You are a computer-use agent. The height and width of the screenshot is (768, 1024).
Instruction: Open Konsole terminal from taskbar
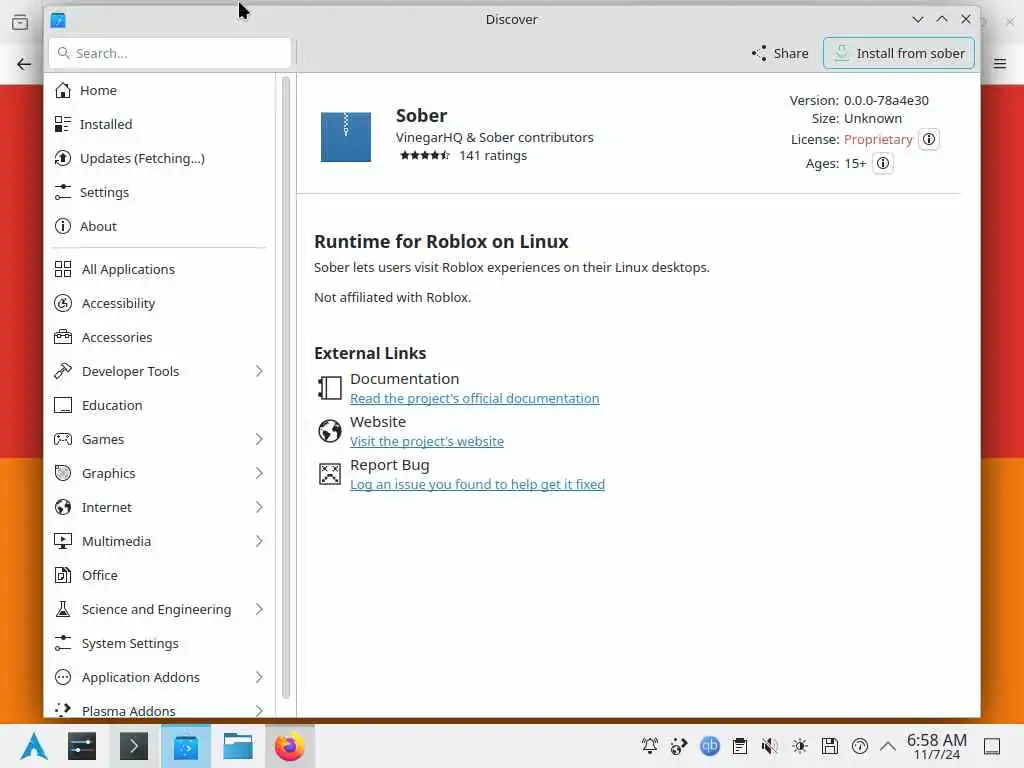133,746
